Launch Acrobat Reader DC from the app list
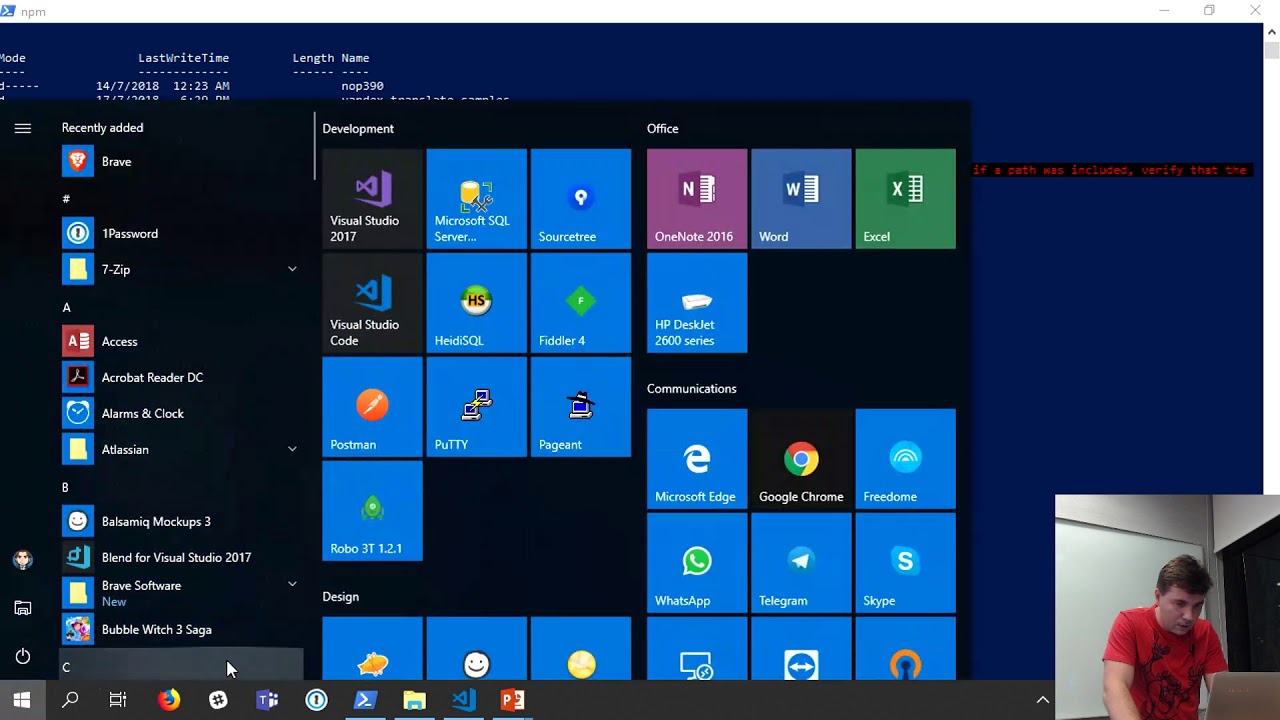The image size is (1280, 720). pyautogui.click(x=181, y=377)
